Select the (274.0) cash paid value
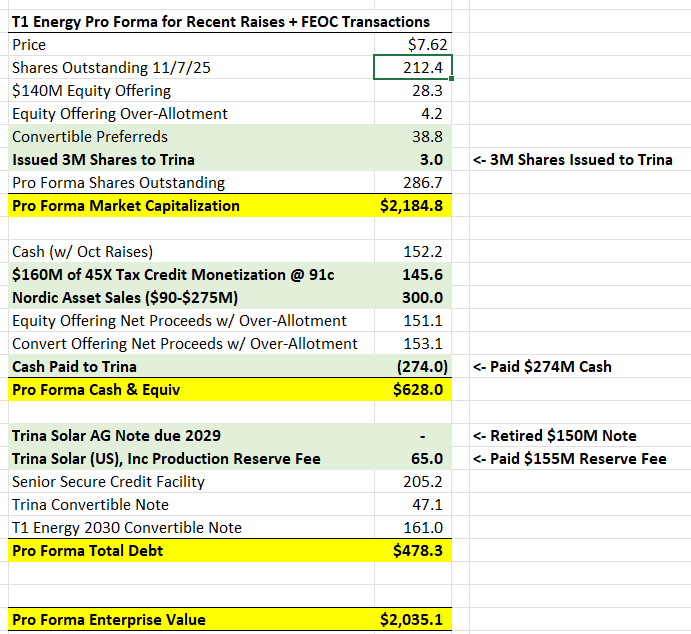691x634 pixels. click(422, 367)
